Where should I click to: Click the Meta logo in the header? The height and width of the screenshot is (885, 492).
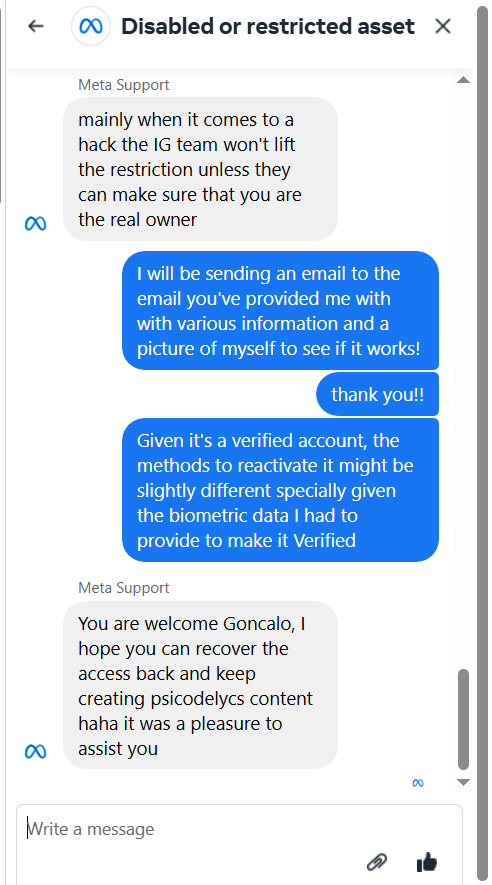91,26
